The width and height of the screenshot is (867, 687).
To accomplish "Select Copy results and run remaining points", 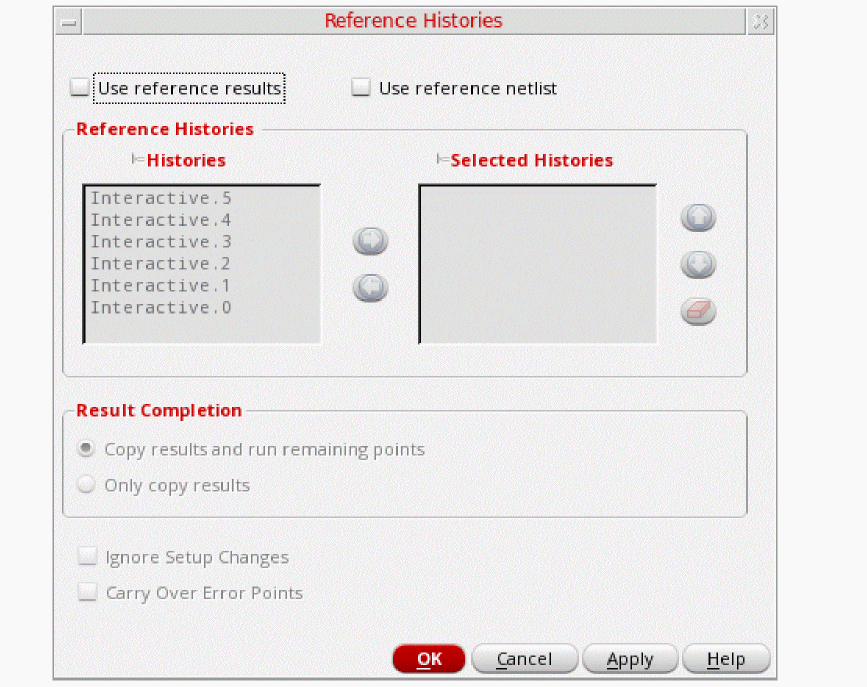I will tap(86, 449).
